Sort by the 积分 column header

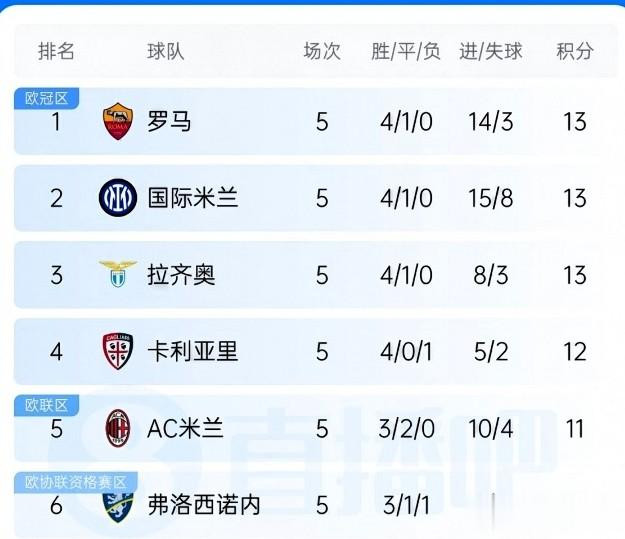click(575, 51)
